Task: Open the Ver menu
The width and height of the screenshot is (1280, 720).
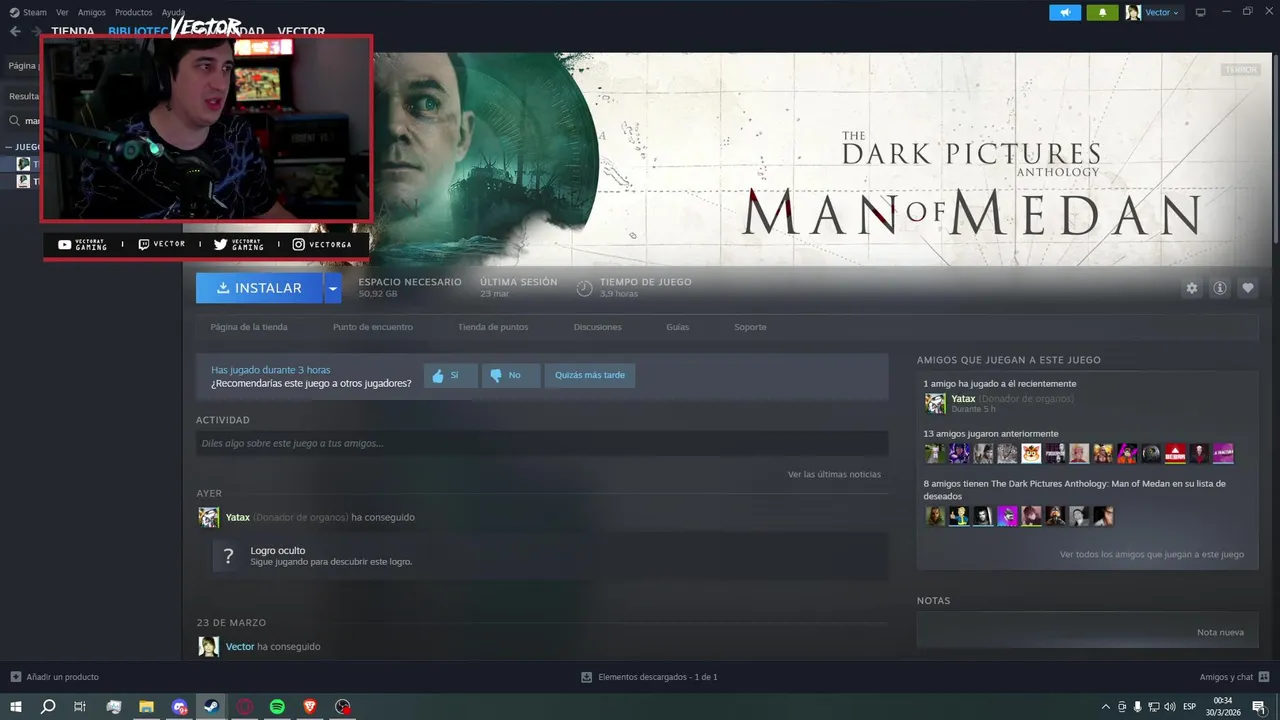Action: [62, 12]
